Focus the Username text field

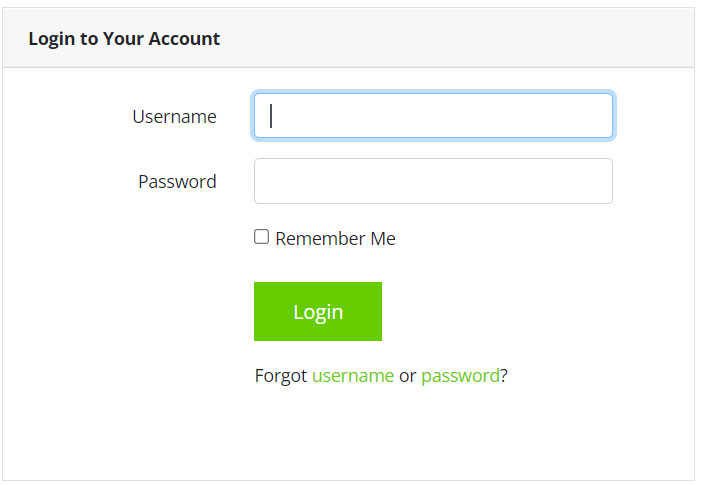pos(433,116)
